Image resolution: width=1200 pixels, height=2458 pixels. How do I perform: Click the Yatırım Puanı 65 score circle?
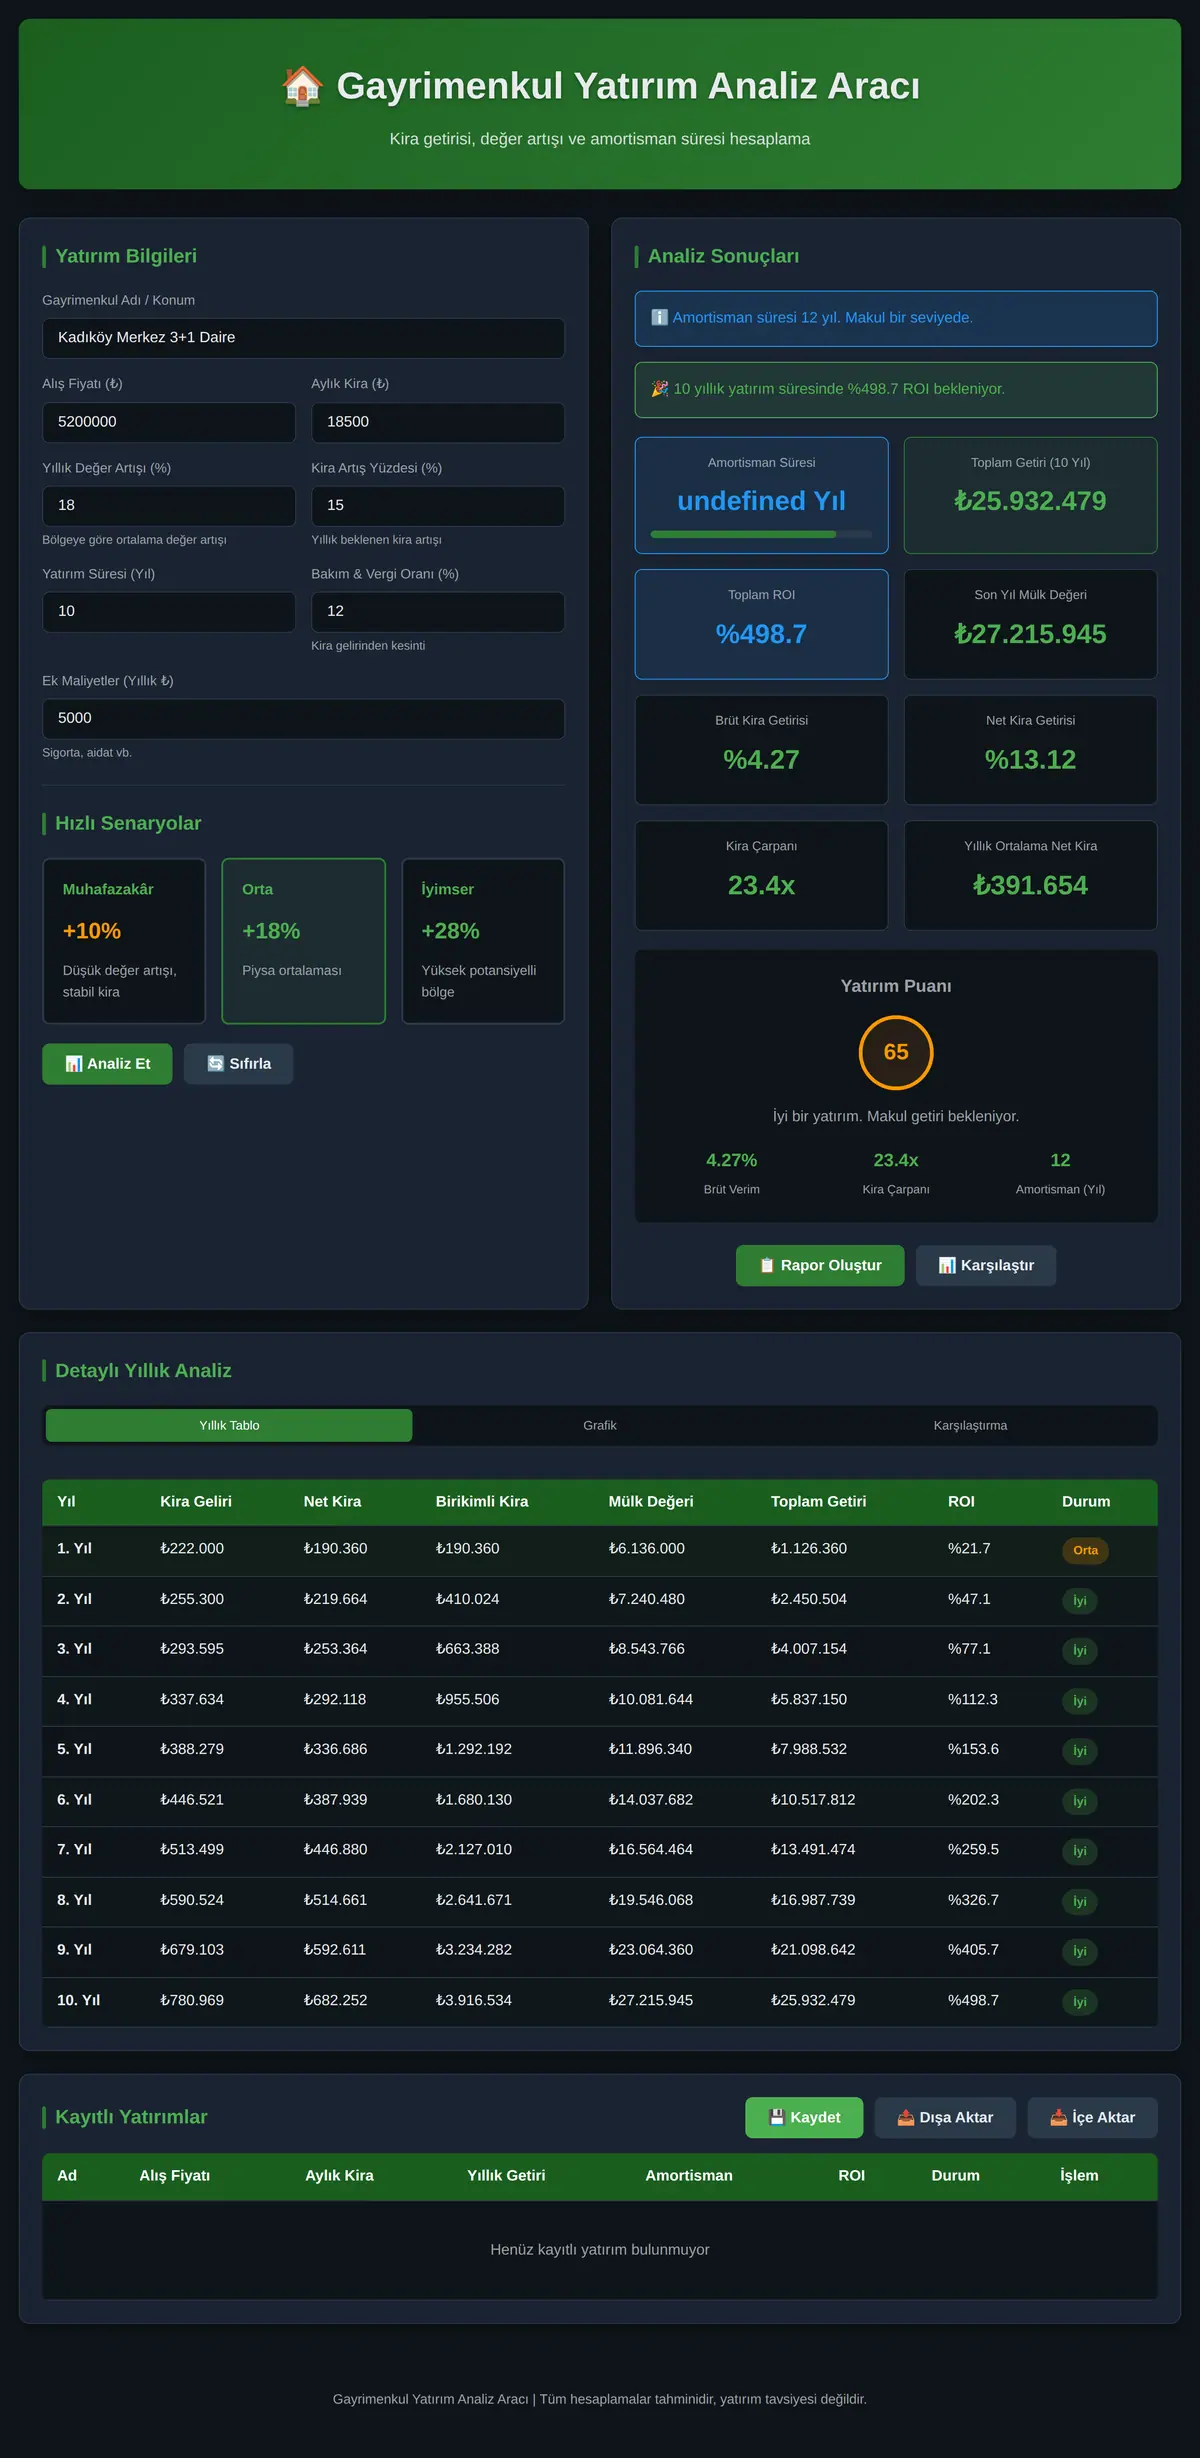(x=896, y=1052)
